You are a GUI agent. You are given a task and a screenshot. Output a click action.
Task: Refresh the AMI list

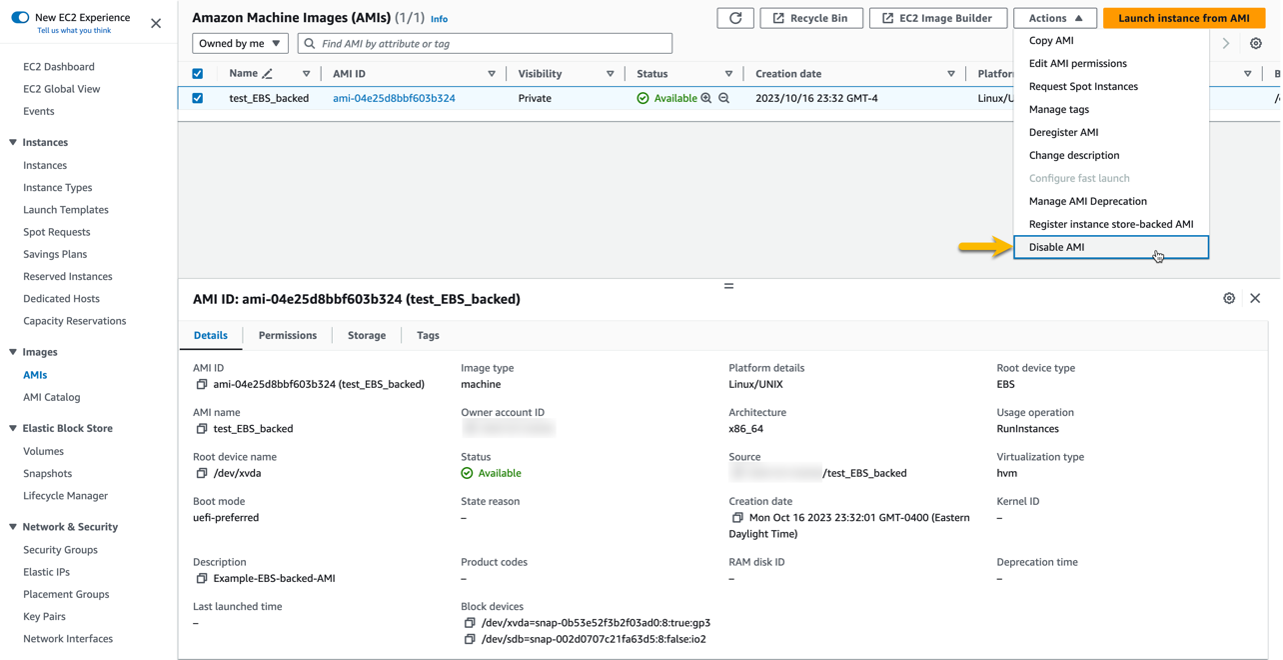(735, 17)
